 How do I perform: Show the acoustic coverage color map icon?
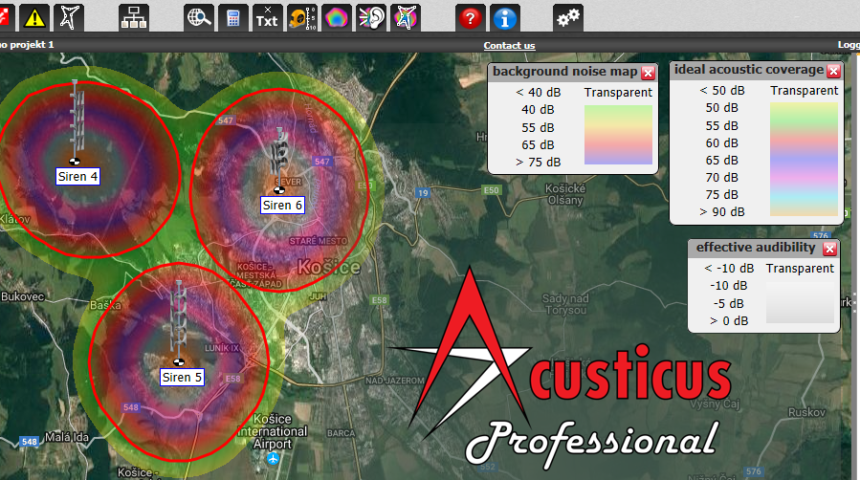pos(337,18)
